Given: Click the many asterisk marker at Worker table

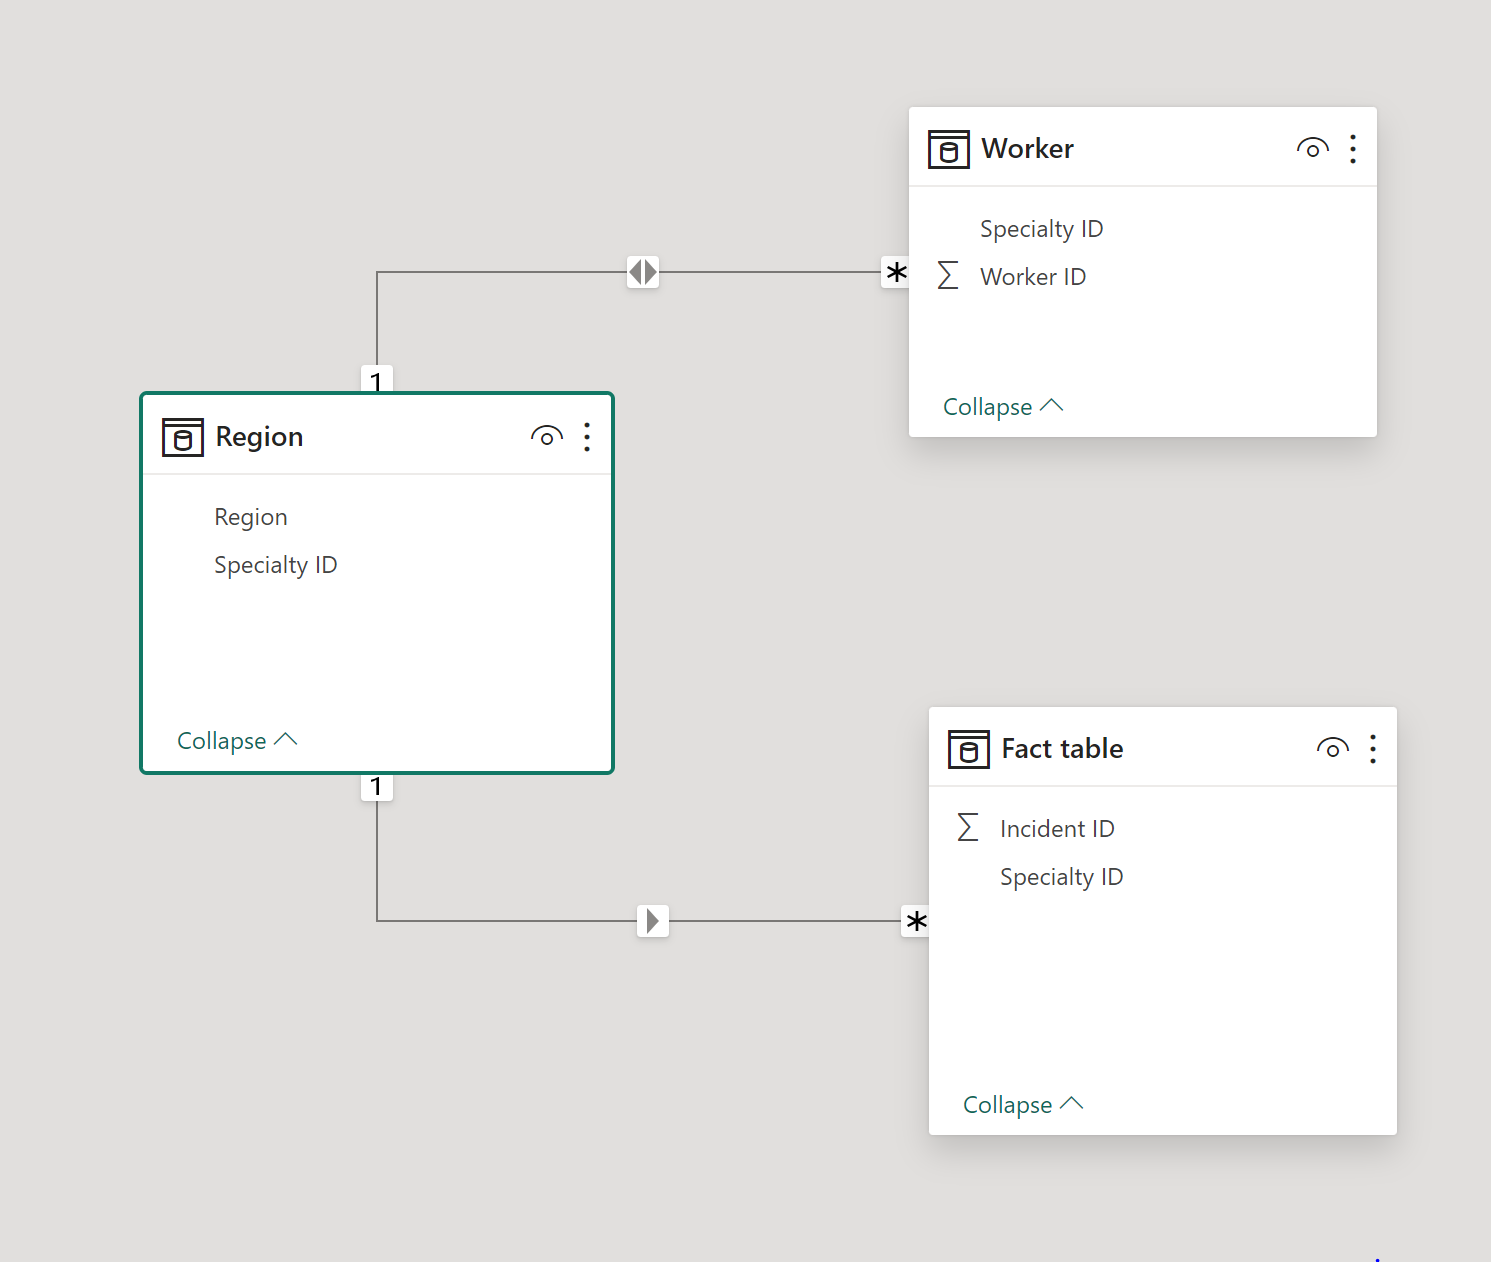Looking at the screenshot, I should (896, 272).
